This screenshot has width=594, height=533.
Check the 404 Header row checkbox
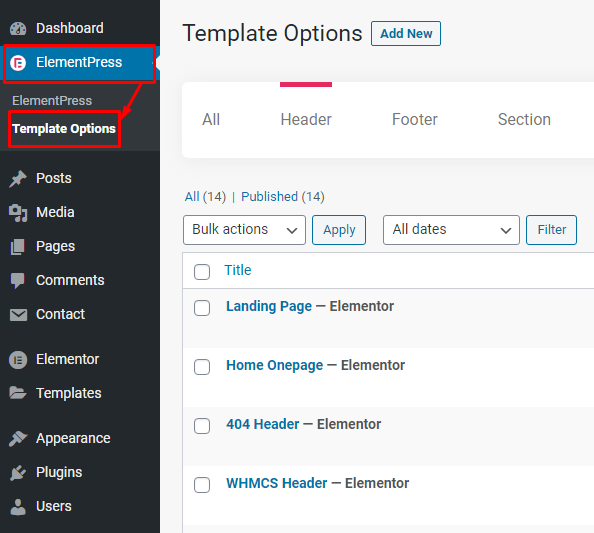tap(202, 426)
